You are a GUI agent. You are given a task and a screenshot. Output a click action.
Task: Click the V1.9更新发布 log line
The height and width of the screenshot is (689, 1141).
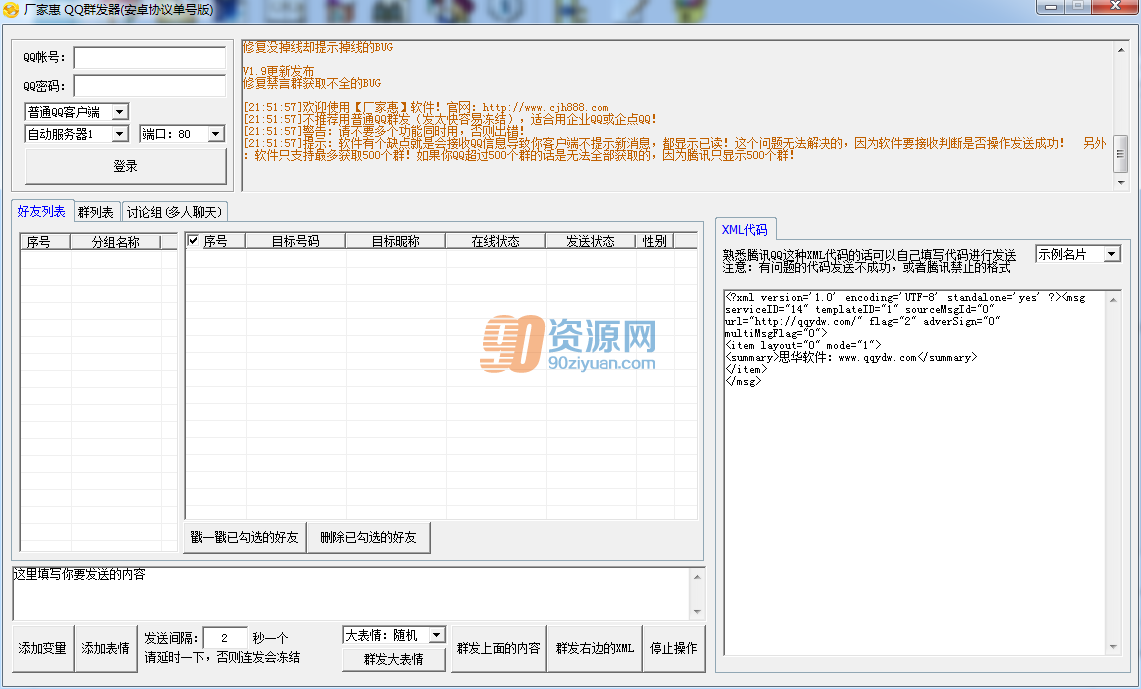(x=279, y=71)
